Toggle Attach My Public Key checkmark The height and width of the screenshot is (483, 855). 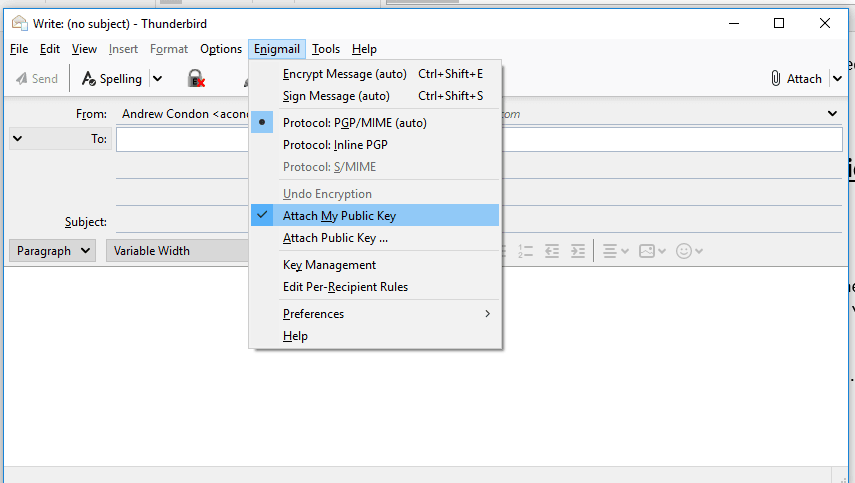coord(262,215)
